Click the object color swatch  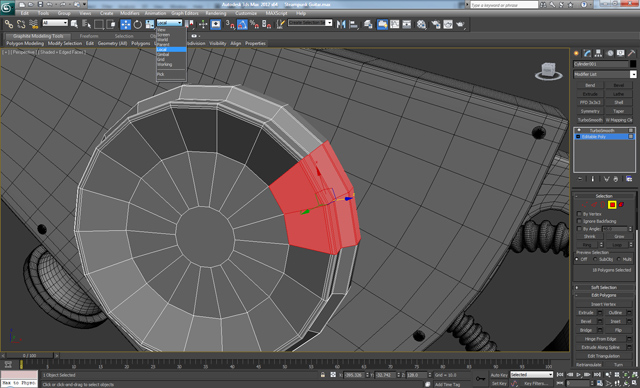[633, 64]
